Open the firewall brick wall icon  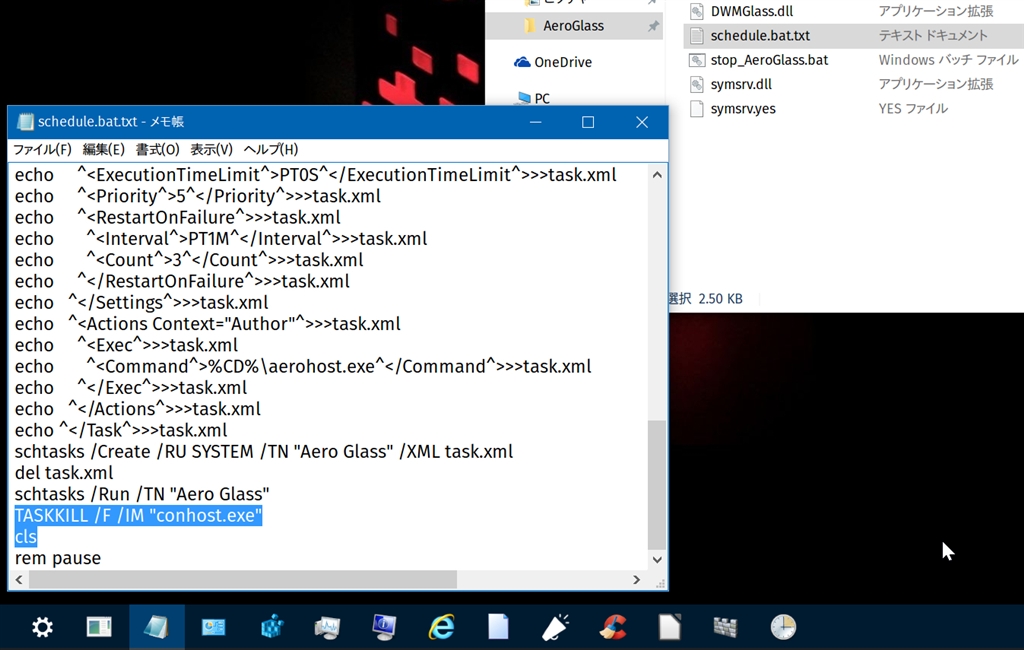(726, 628)
